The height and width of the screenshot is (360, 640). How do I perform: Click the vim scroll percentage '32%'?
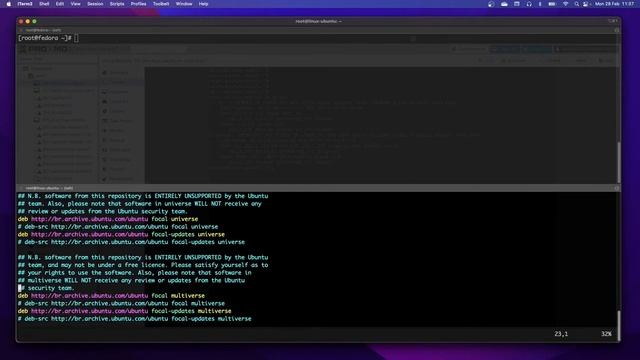606,334
